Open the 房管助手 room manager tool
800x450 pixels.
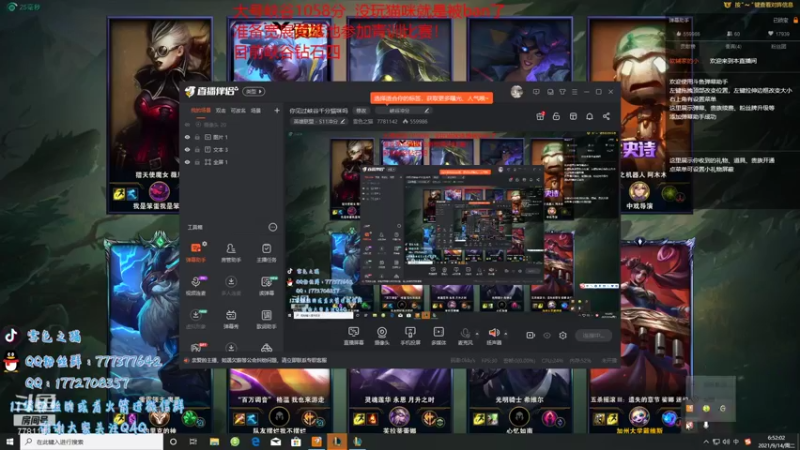coord(231,253)
